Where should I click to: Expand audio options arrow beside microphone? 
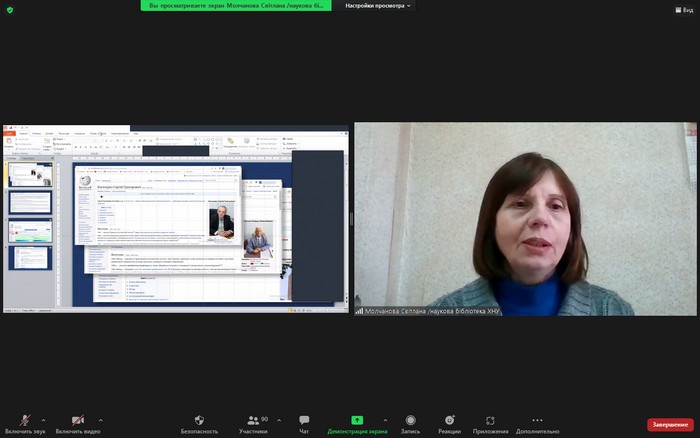click(45, 419)
